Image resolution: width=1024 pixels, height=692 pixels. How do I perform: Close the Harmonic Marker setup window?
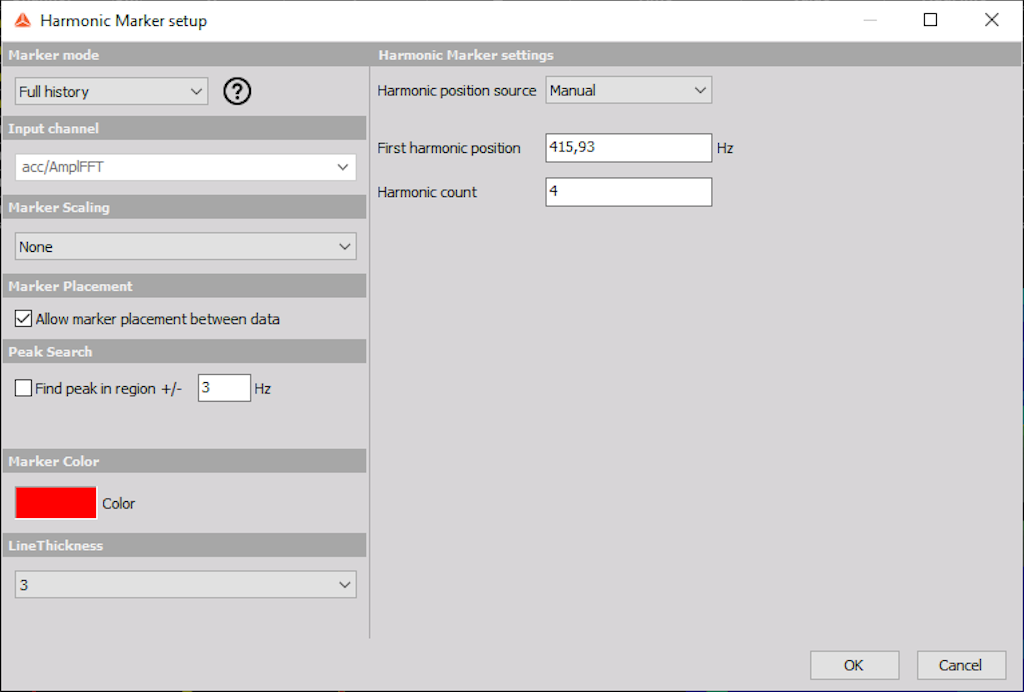tap(992, 20)
